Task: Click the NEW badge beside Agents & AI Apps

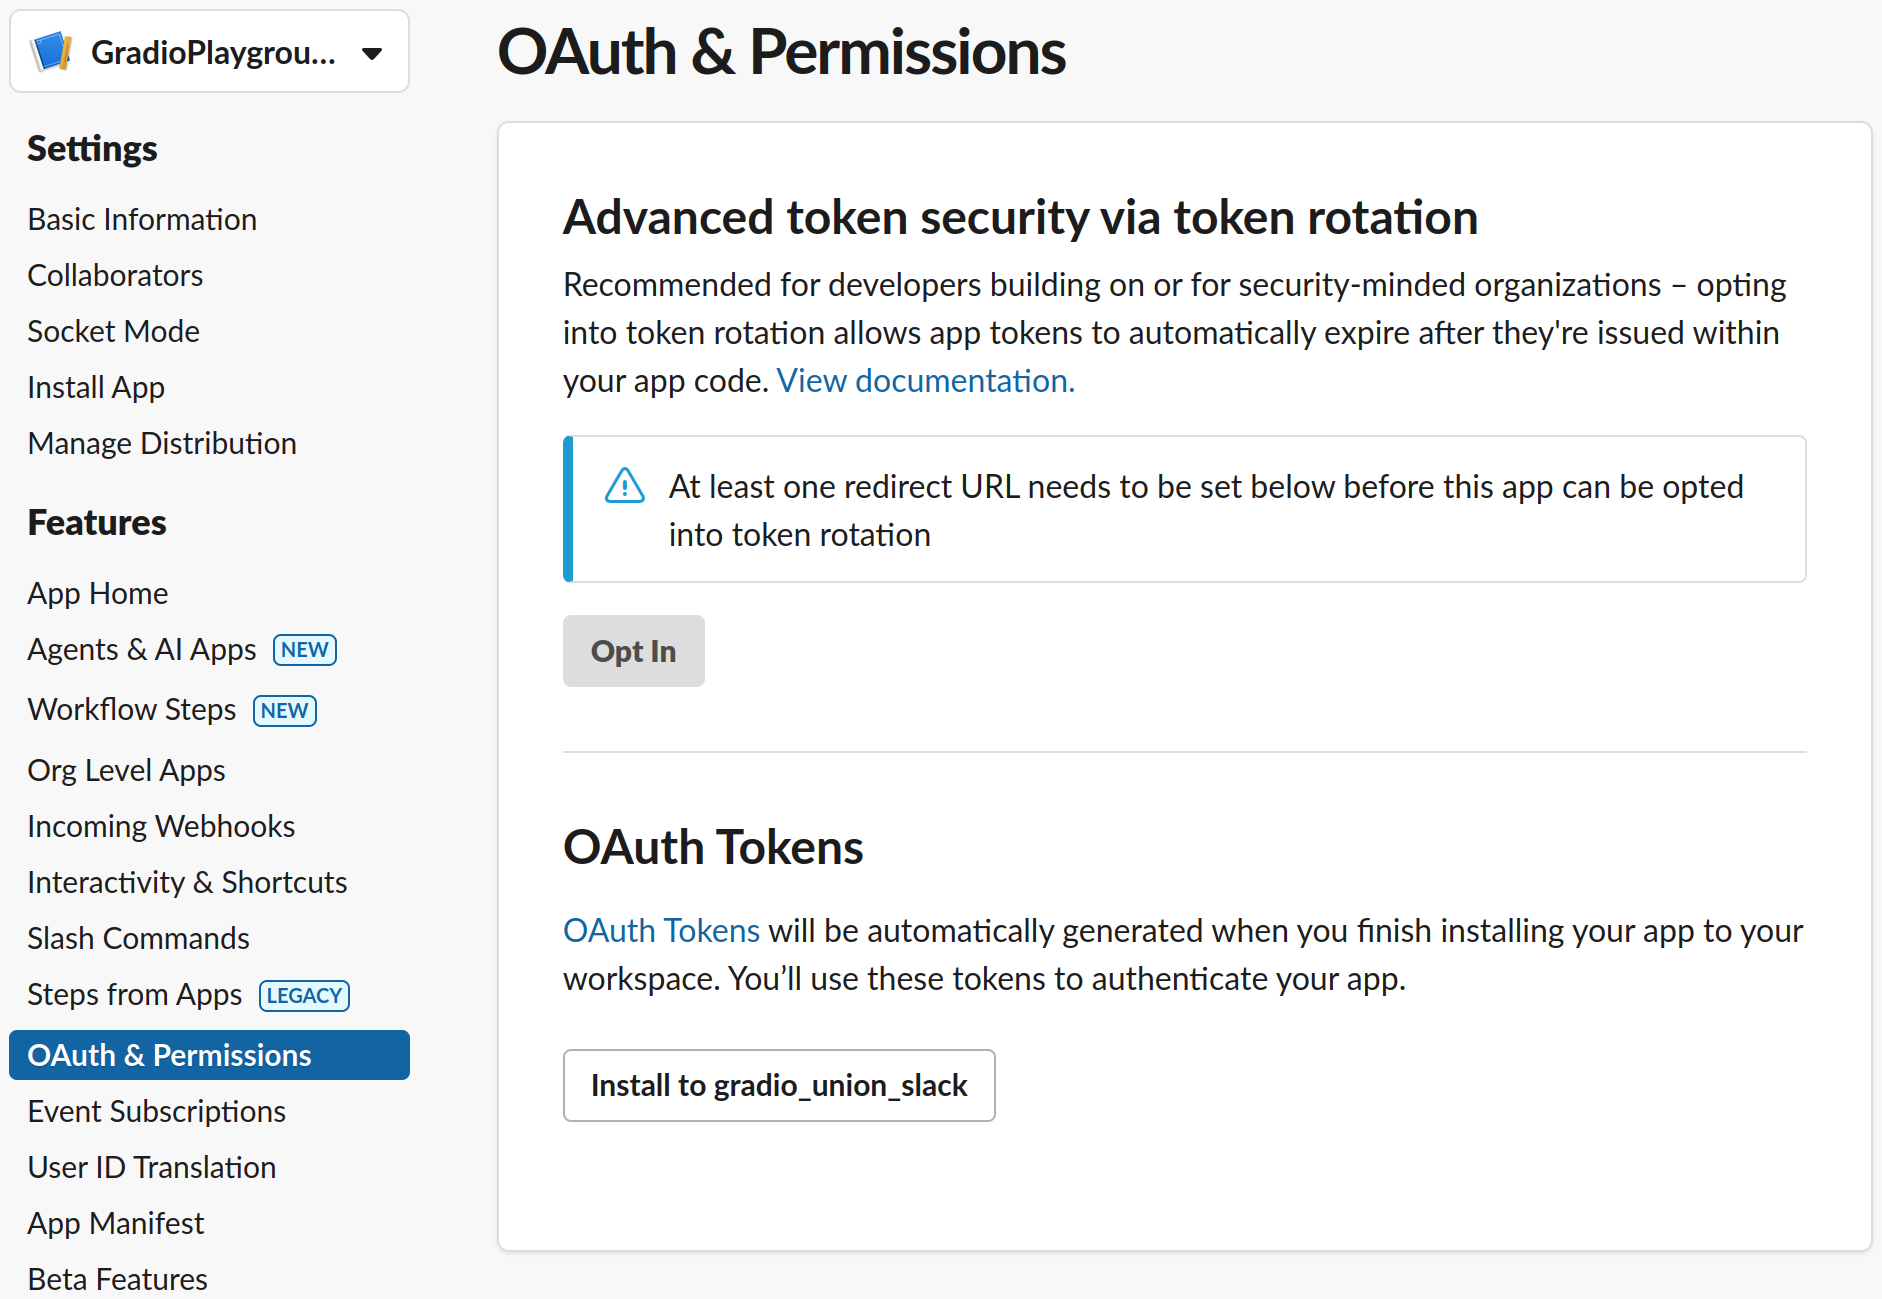Action: tap(305, 650)
